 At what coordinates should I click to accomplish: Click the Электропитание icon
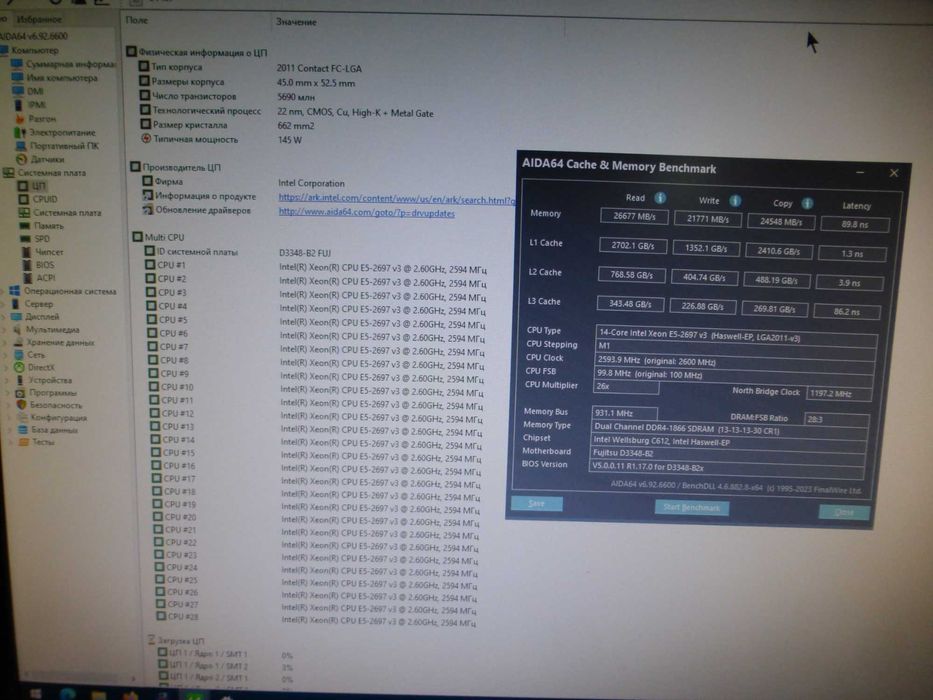(x=20, y=132)
